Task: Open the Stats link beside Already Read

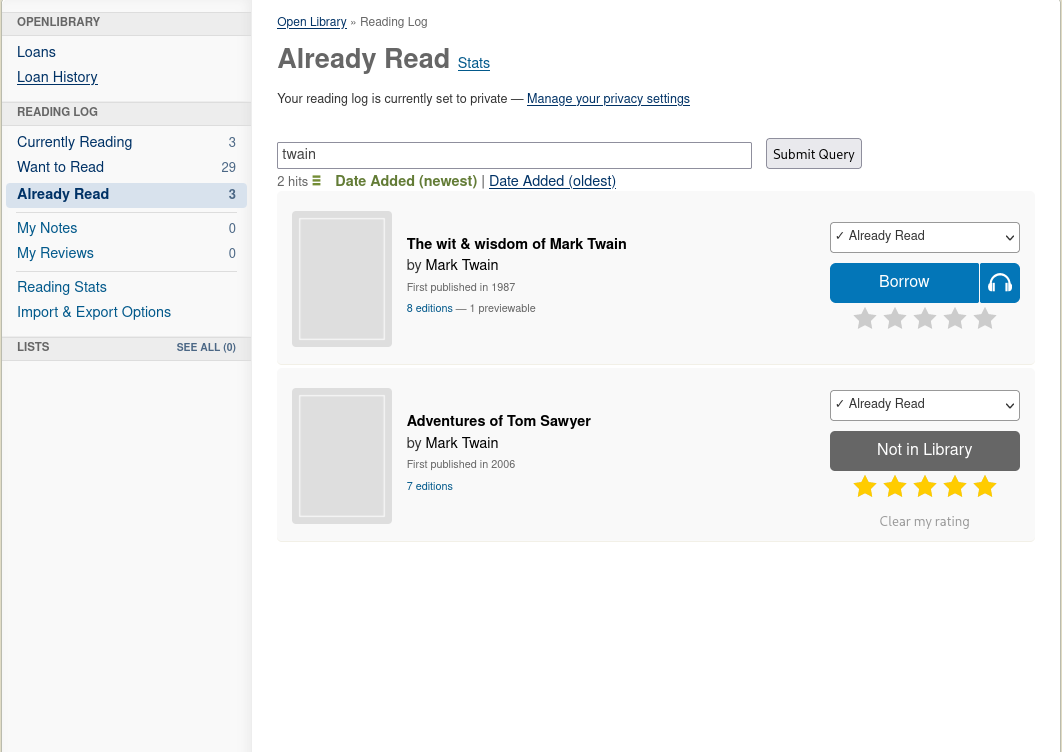Action: [473, 63]
